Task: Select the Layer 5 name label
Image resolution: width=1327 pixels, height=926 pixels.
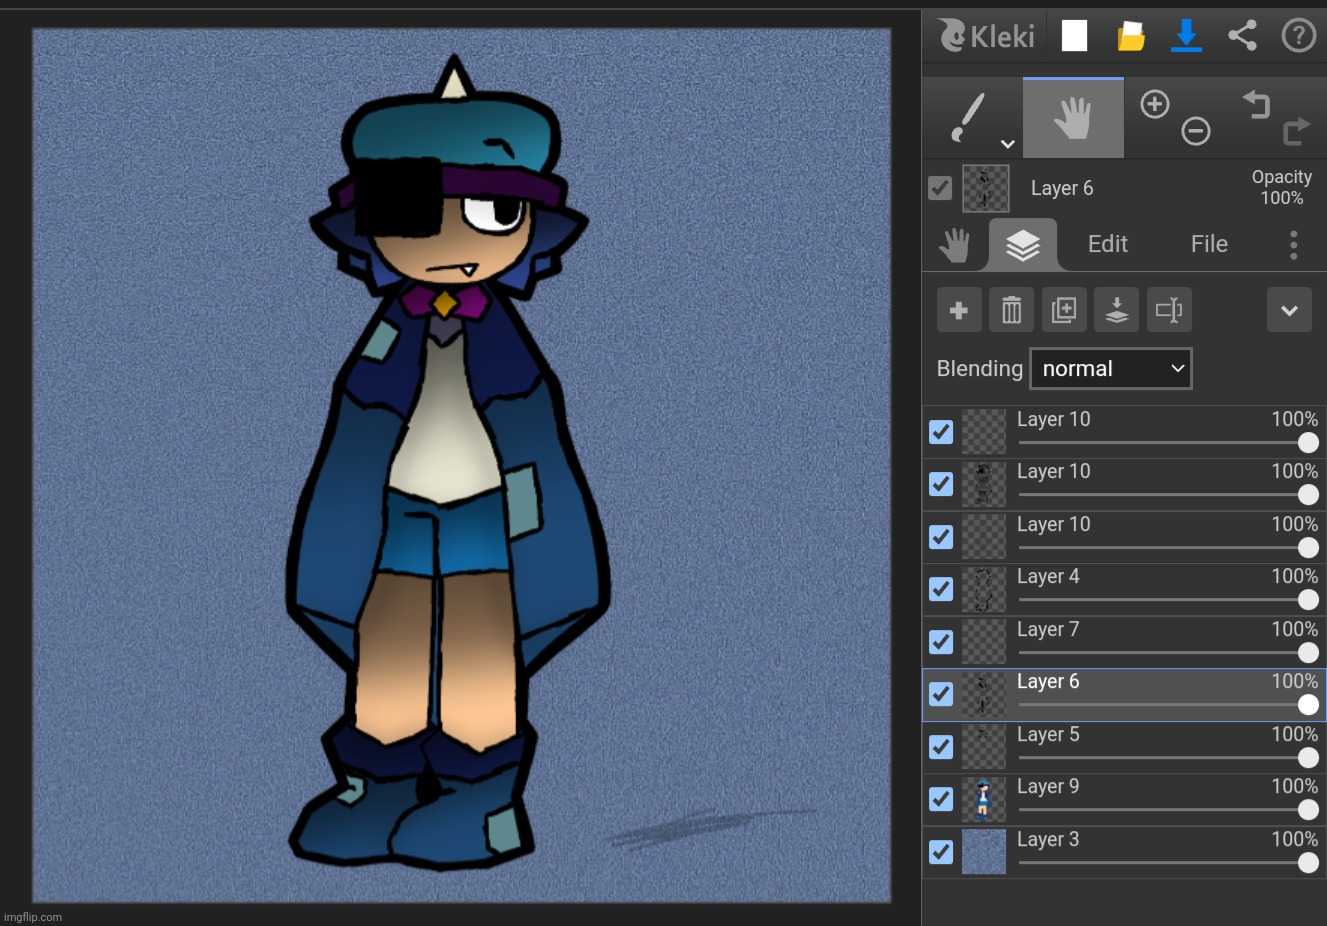Action: [1048, 735]
